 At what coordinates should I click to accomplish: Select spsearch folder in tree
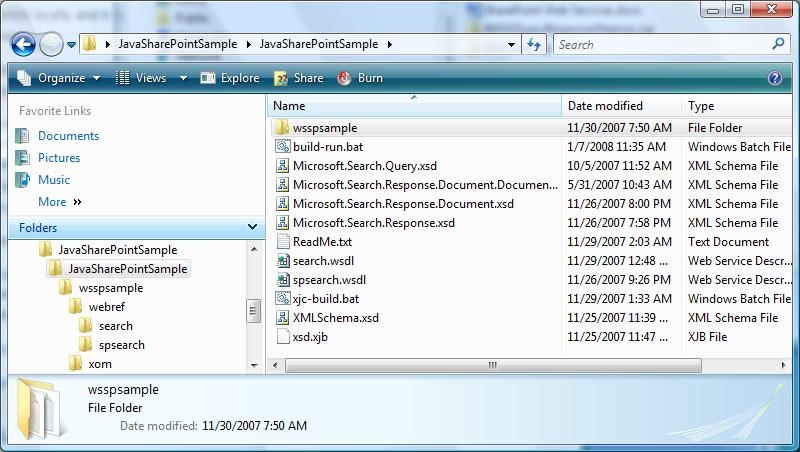click(122, 345)
